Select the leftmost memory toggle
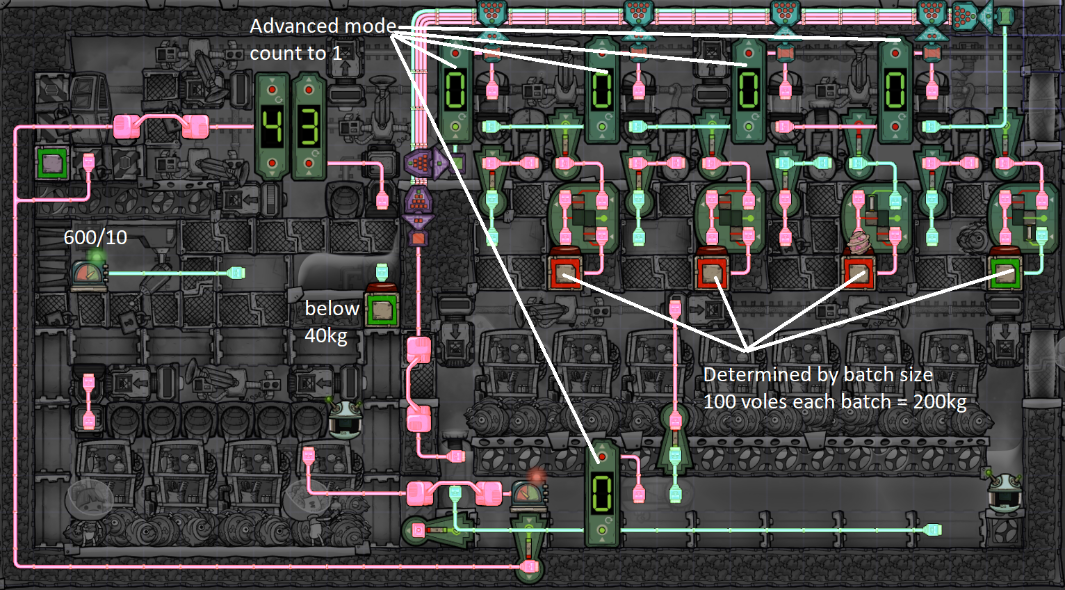 pyautogui.click(x=583, y=219)
